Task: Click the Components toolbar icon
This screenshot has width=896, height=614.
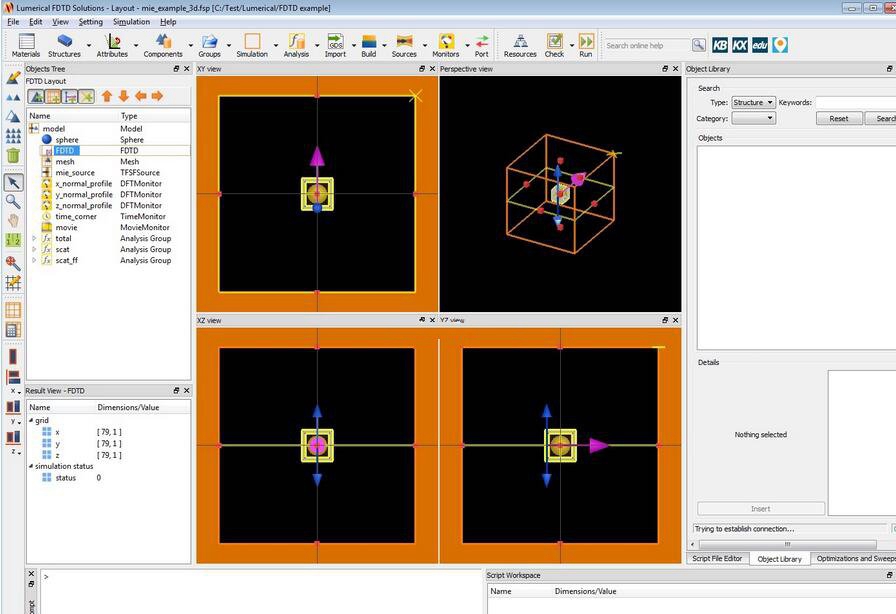Action: click(x=163, y=45)
